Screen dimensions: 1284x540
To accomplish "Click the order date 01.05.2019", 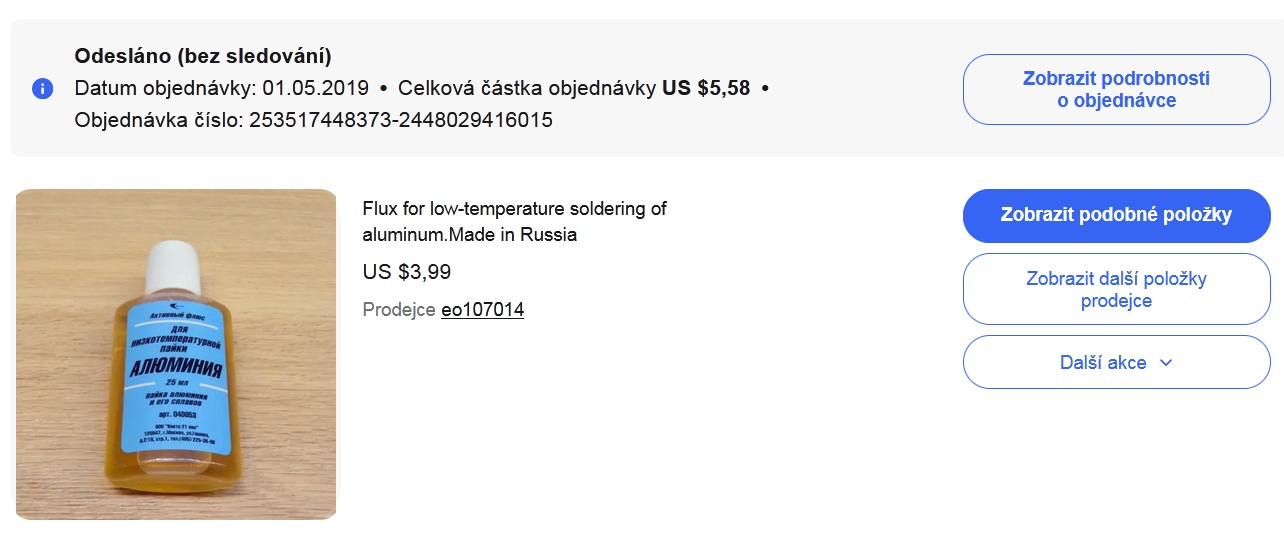I will (x=316, y=88).
